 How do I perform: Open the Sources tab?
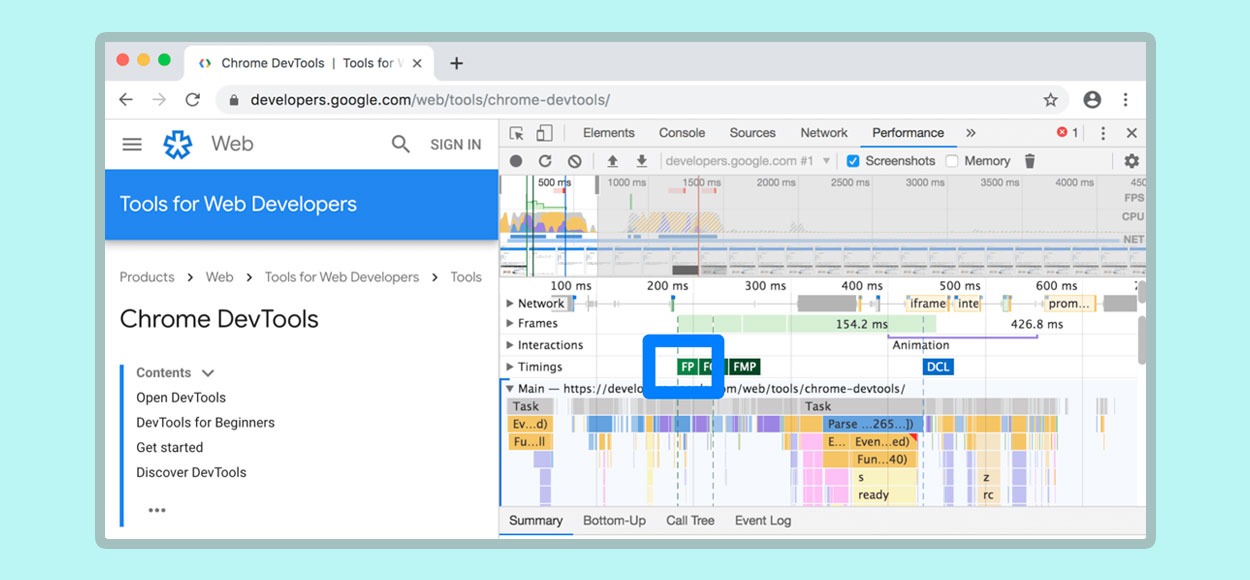pos(753,133)
